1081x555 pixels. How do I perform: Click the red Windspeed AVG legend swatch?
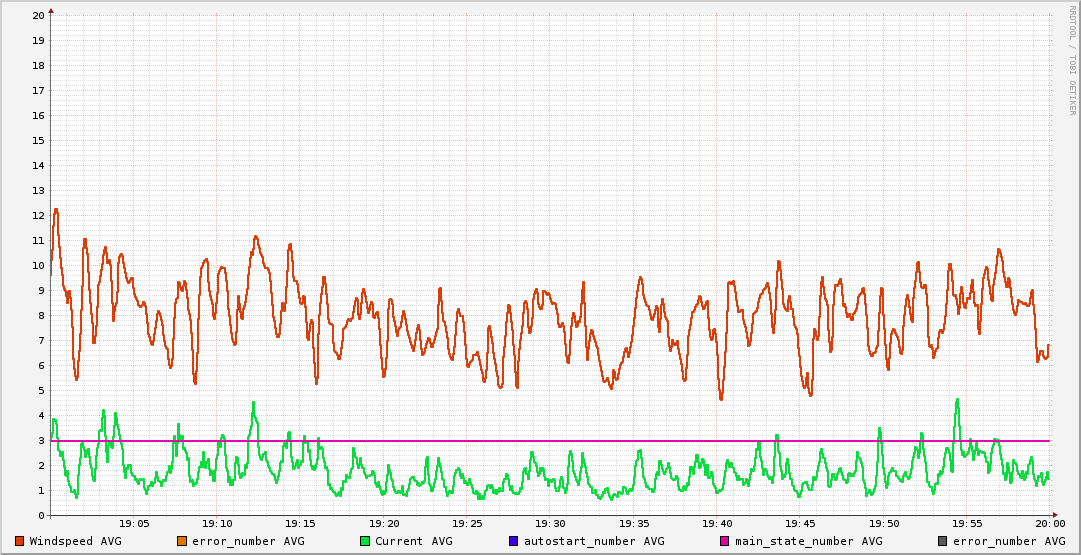[20, 541]
